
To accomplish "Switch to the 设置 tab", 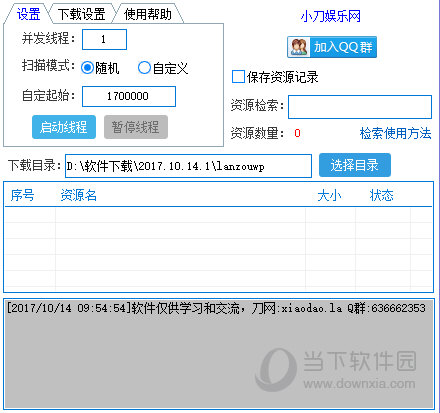I will click(x=28, y=14).
